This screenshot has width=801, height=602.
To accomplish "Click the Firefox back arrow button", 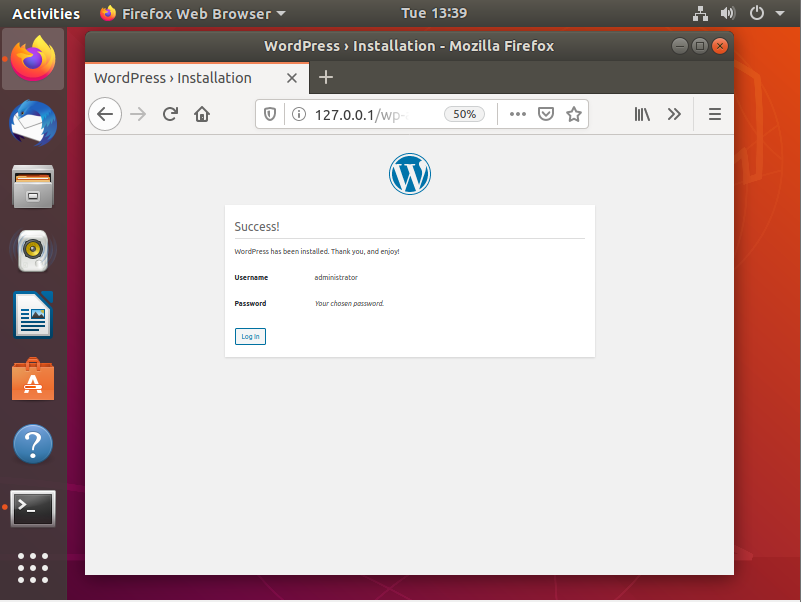I will click(x=105, y=114).
